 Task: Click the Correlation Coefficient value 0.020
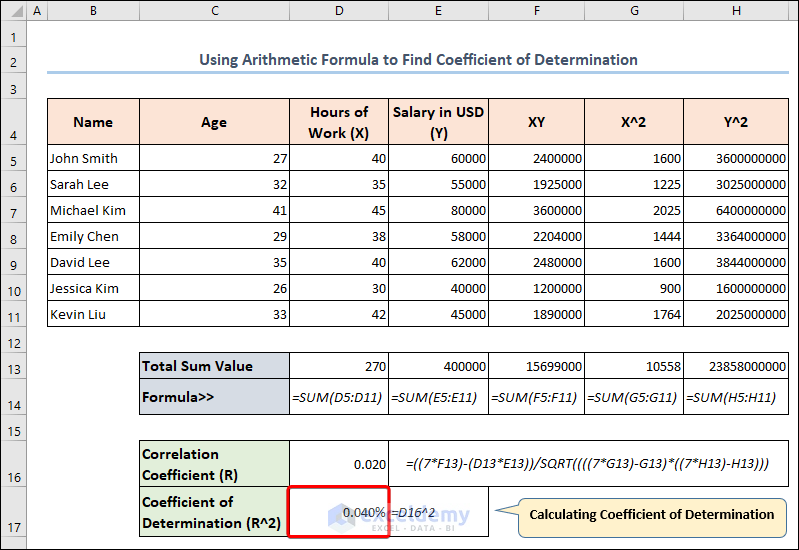click(x=339, y=464)
